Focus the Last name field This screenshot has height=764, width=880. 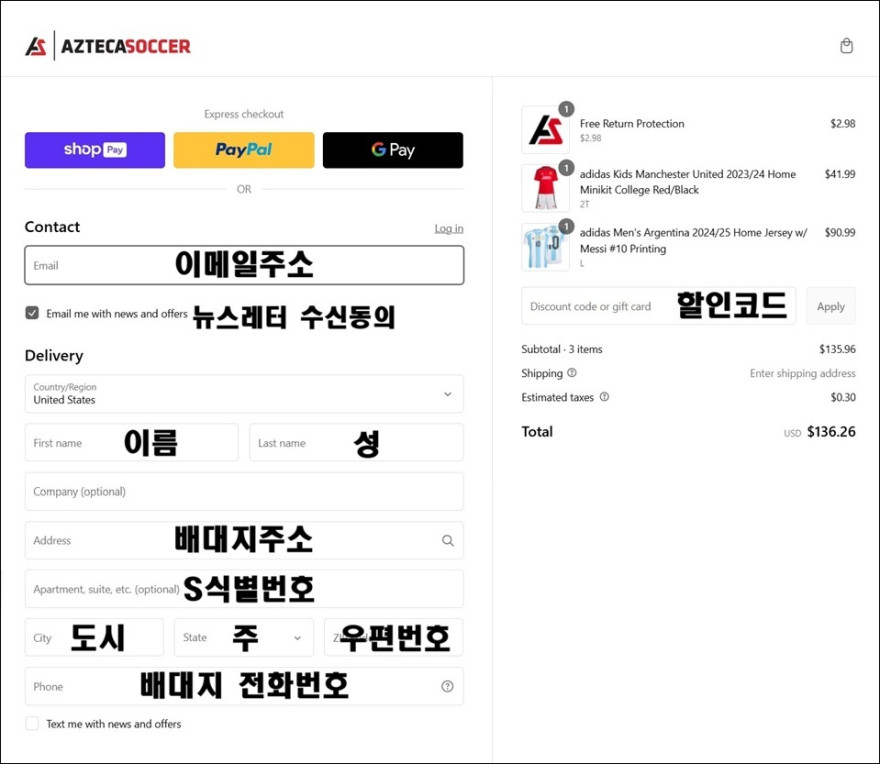(x=356, y=442)
